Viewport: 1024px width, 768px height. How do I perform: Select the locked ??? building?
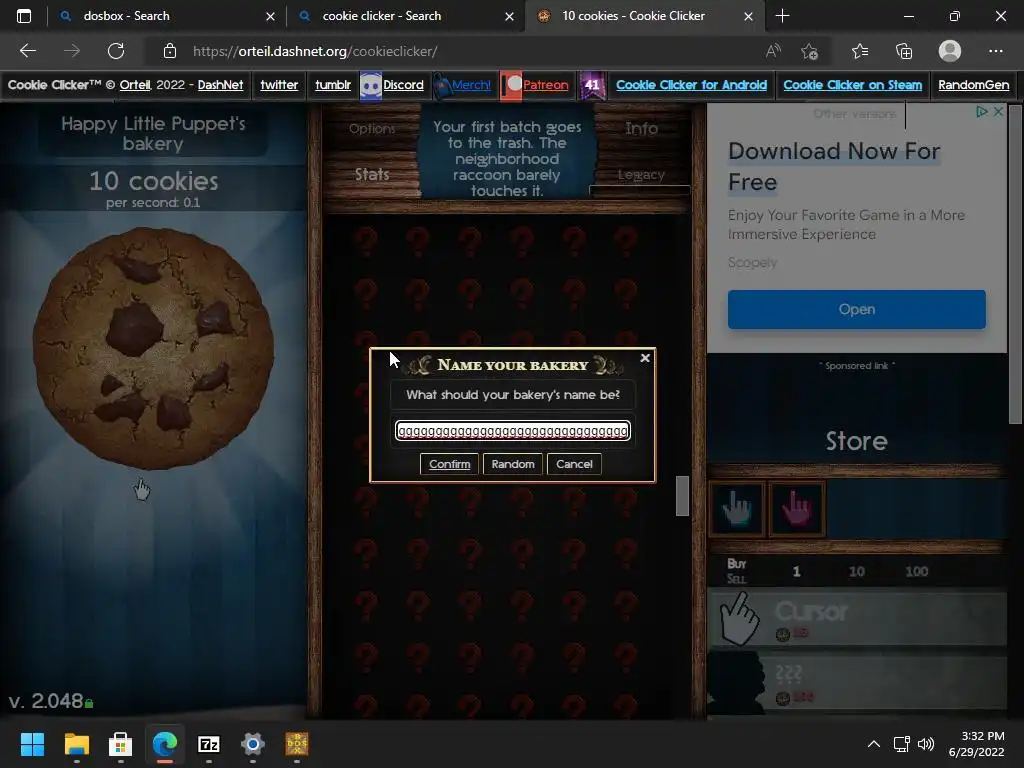coord(857,682)
